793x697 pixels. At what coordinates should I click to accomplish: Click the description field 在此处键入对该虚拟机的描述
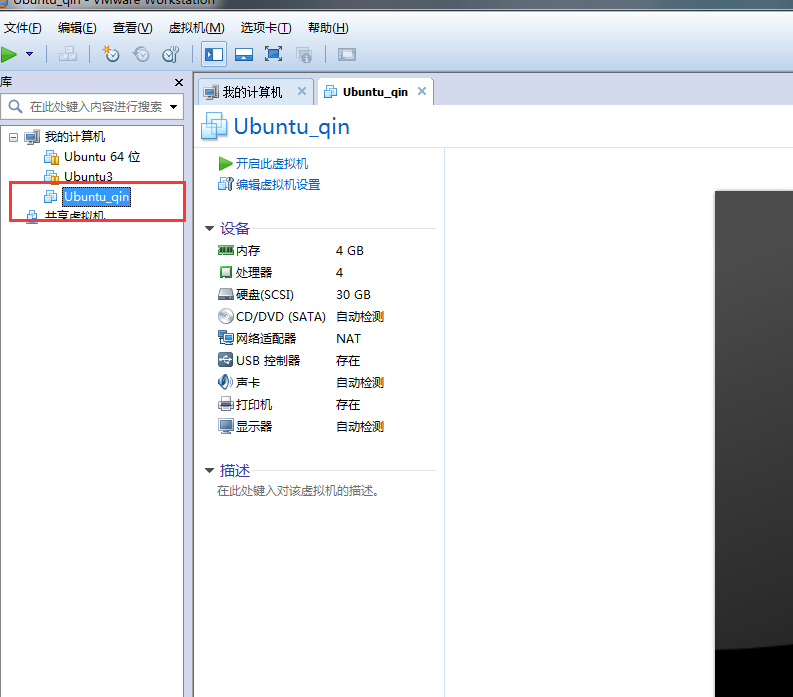(x=298, y=491)
